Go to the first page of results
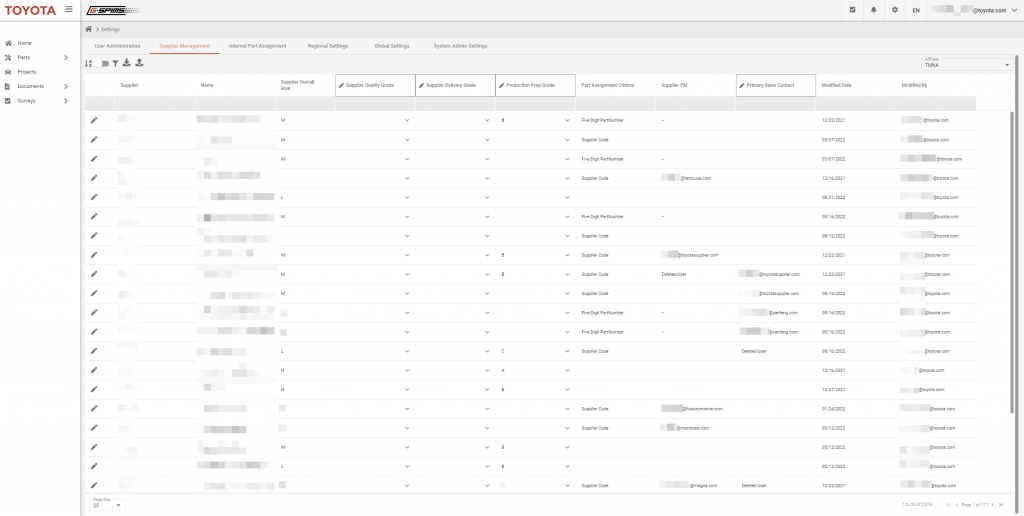1024x516 pixels. [949, 505]
